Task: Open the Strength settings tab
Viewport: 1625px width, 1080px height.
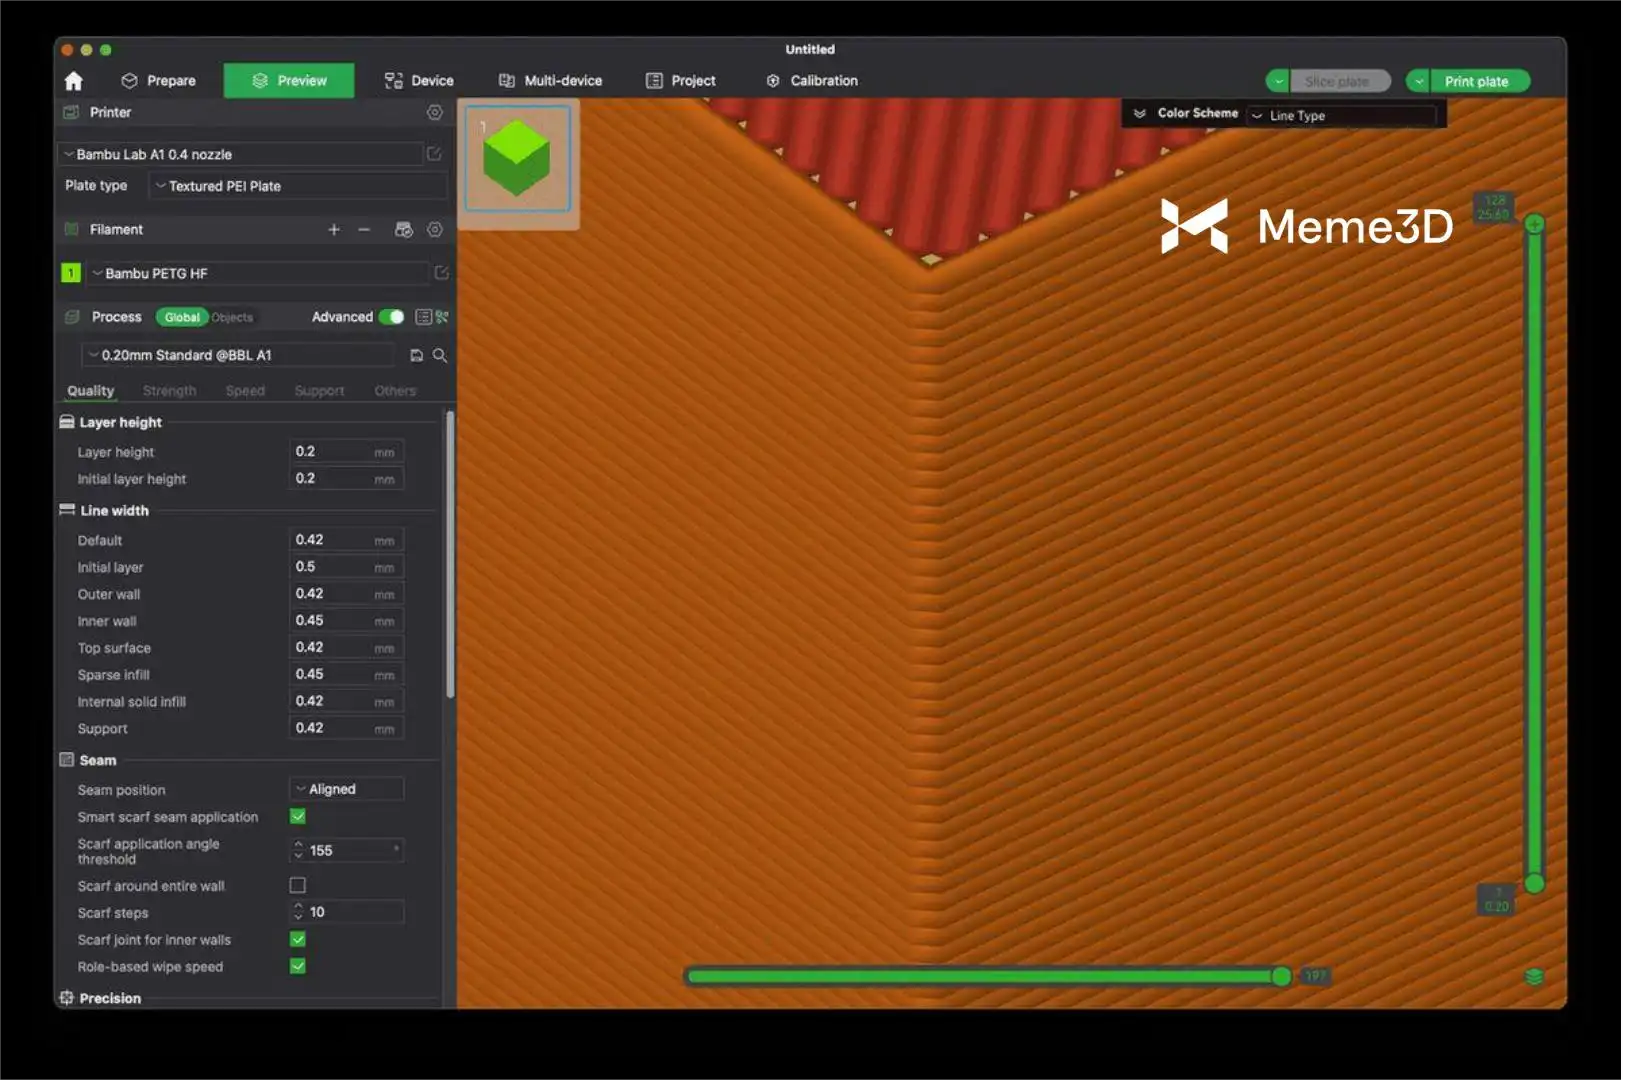Action: tap(169, 391)
